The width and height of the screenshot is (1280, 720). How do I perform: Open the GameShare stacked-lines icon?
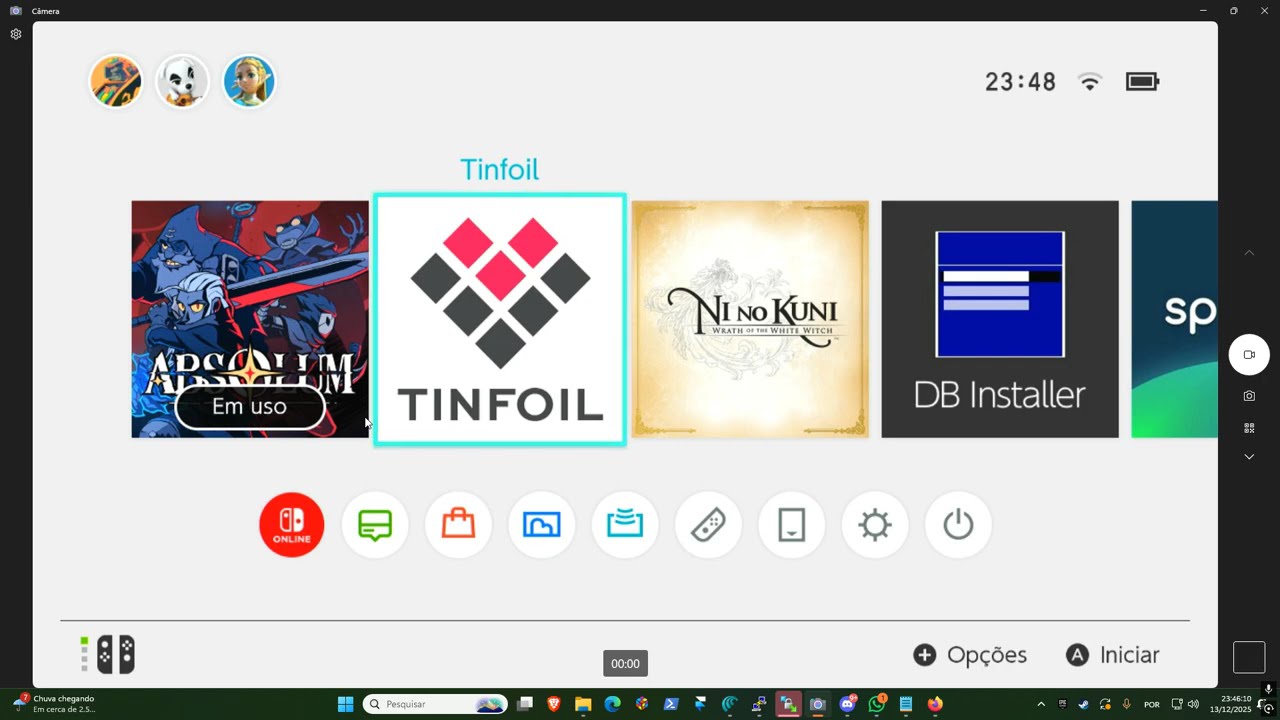(x=625, y=524)
